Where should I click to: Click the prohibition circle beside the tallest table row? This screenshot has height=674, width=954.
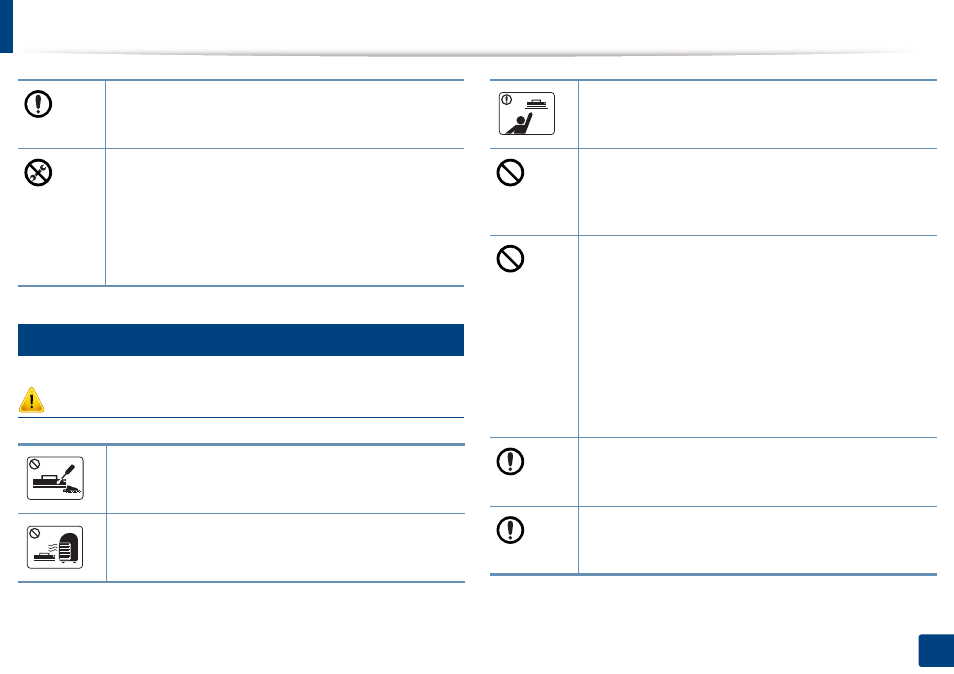click(510, 259)
